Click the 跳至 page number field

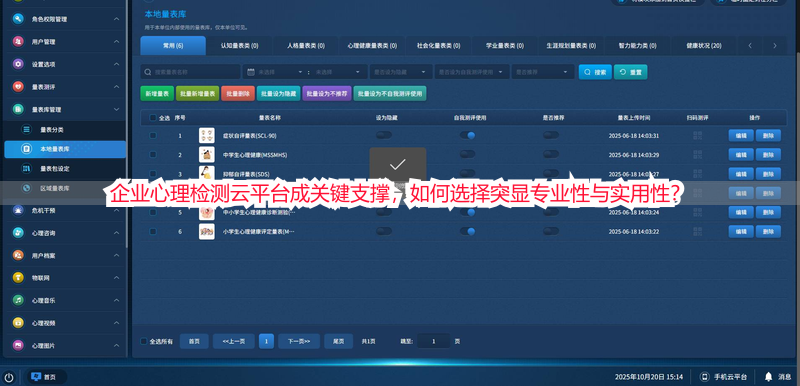(434, 341)
